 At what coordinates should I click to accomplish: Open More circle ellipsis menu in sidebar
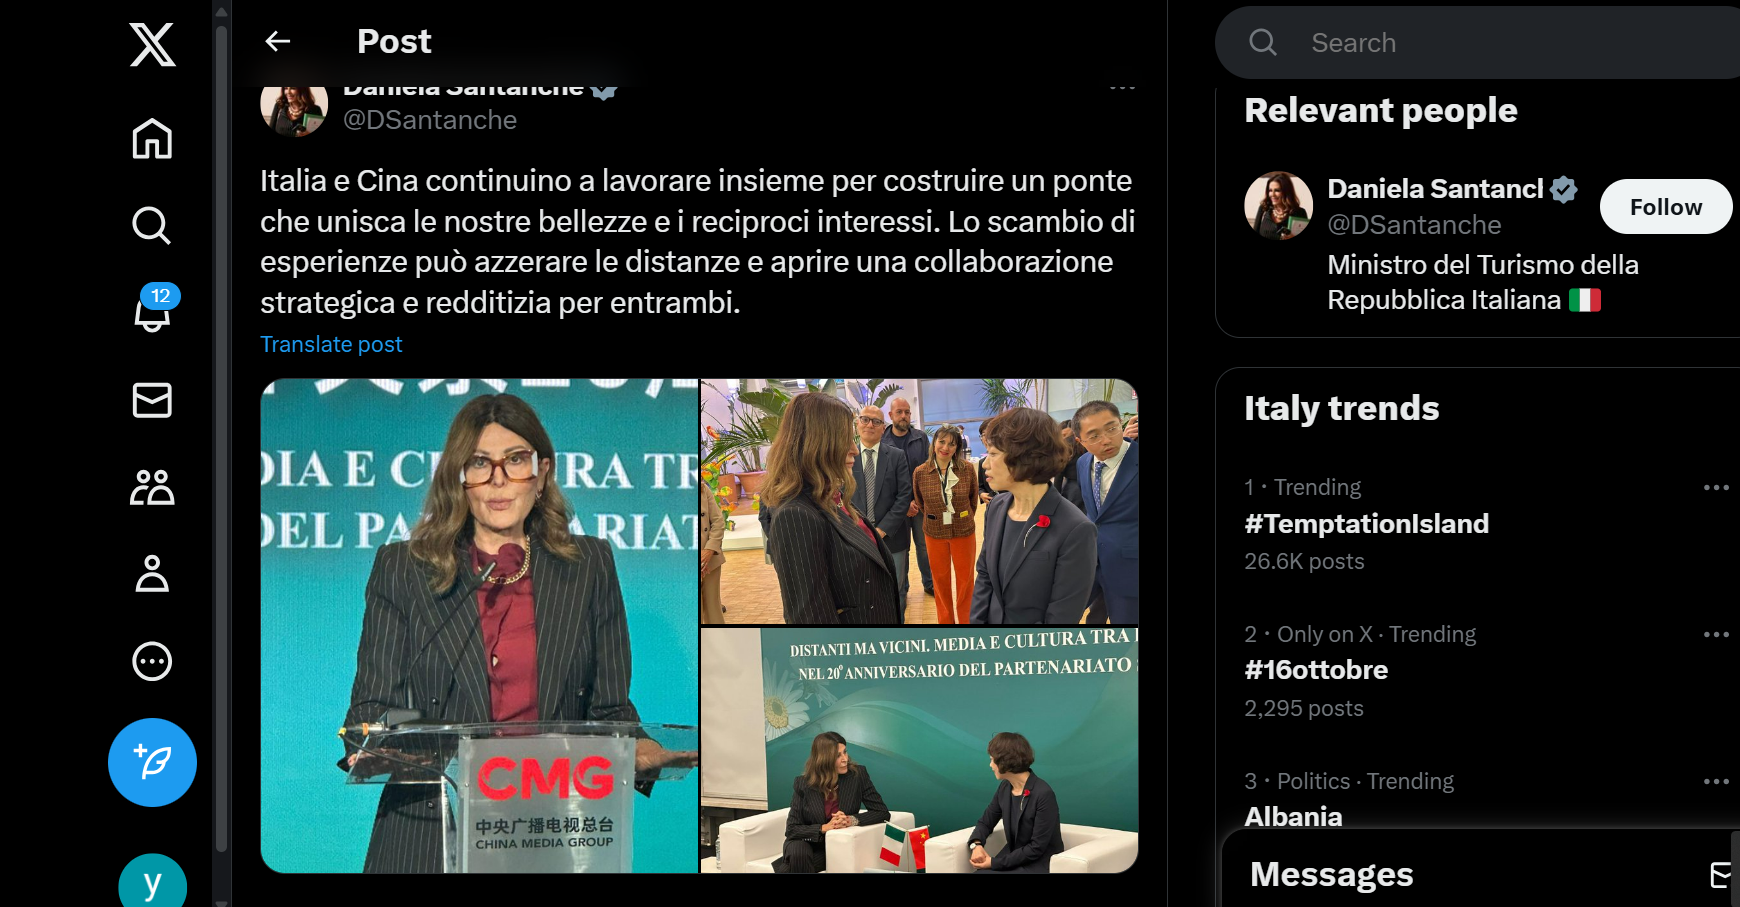[152, 661]
